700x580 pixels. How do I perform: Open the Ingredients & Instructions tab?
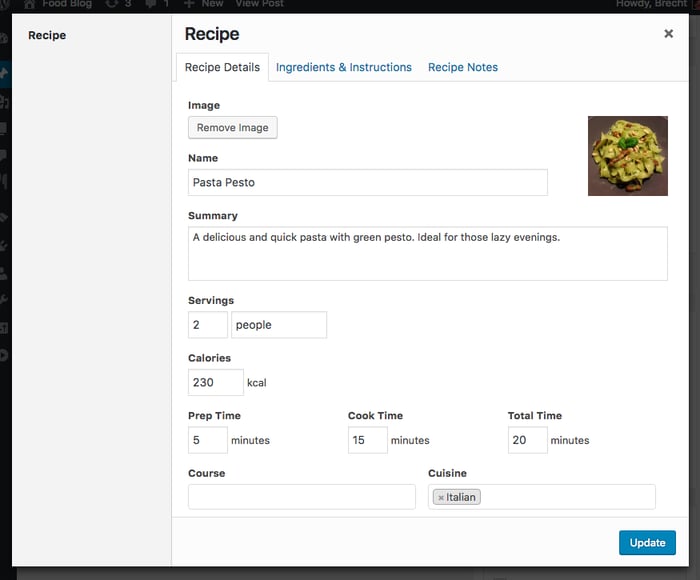click(x=343, y=67)
